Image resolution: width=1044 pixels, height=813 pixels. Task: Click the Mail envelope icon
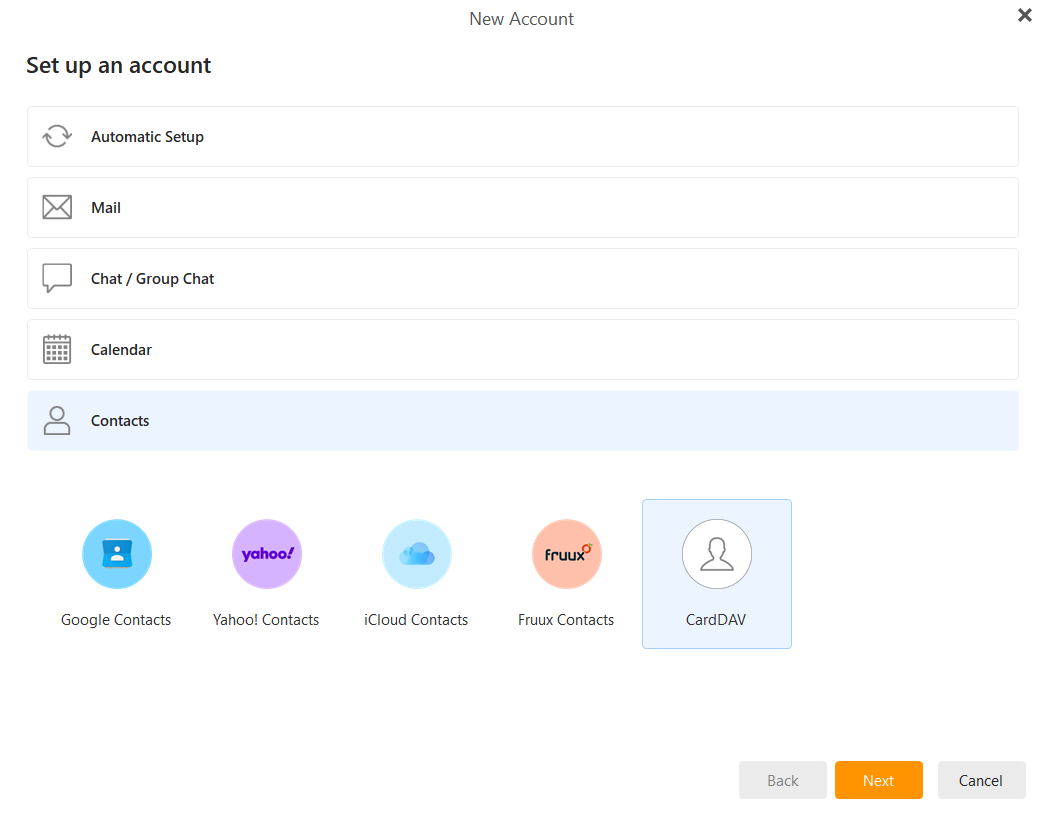click(57, 207)
